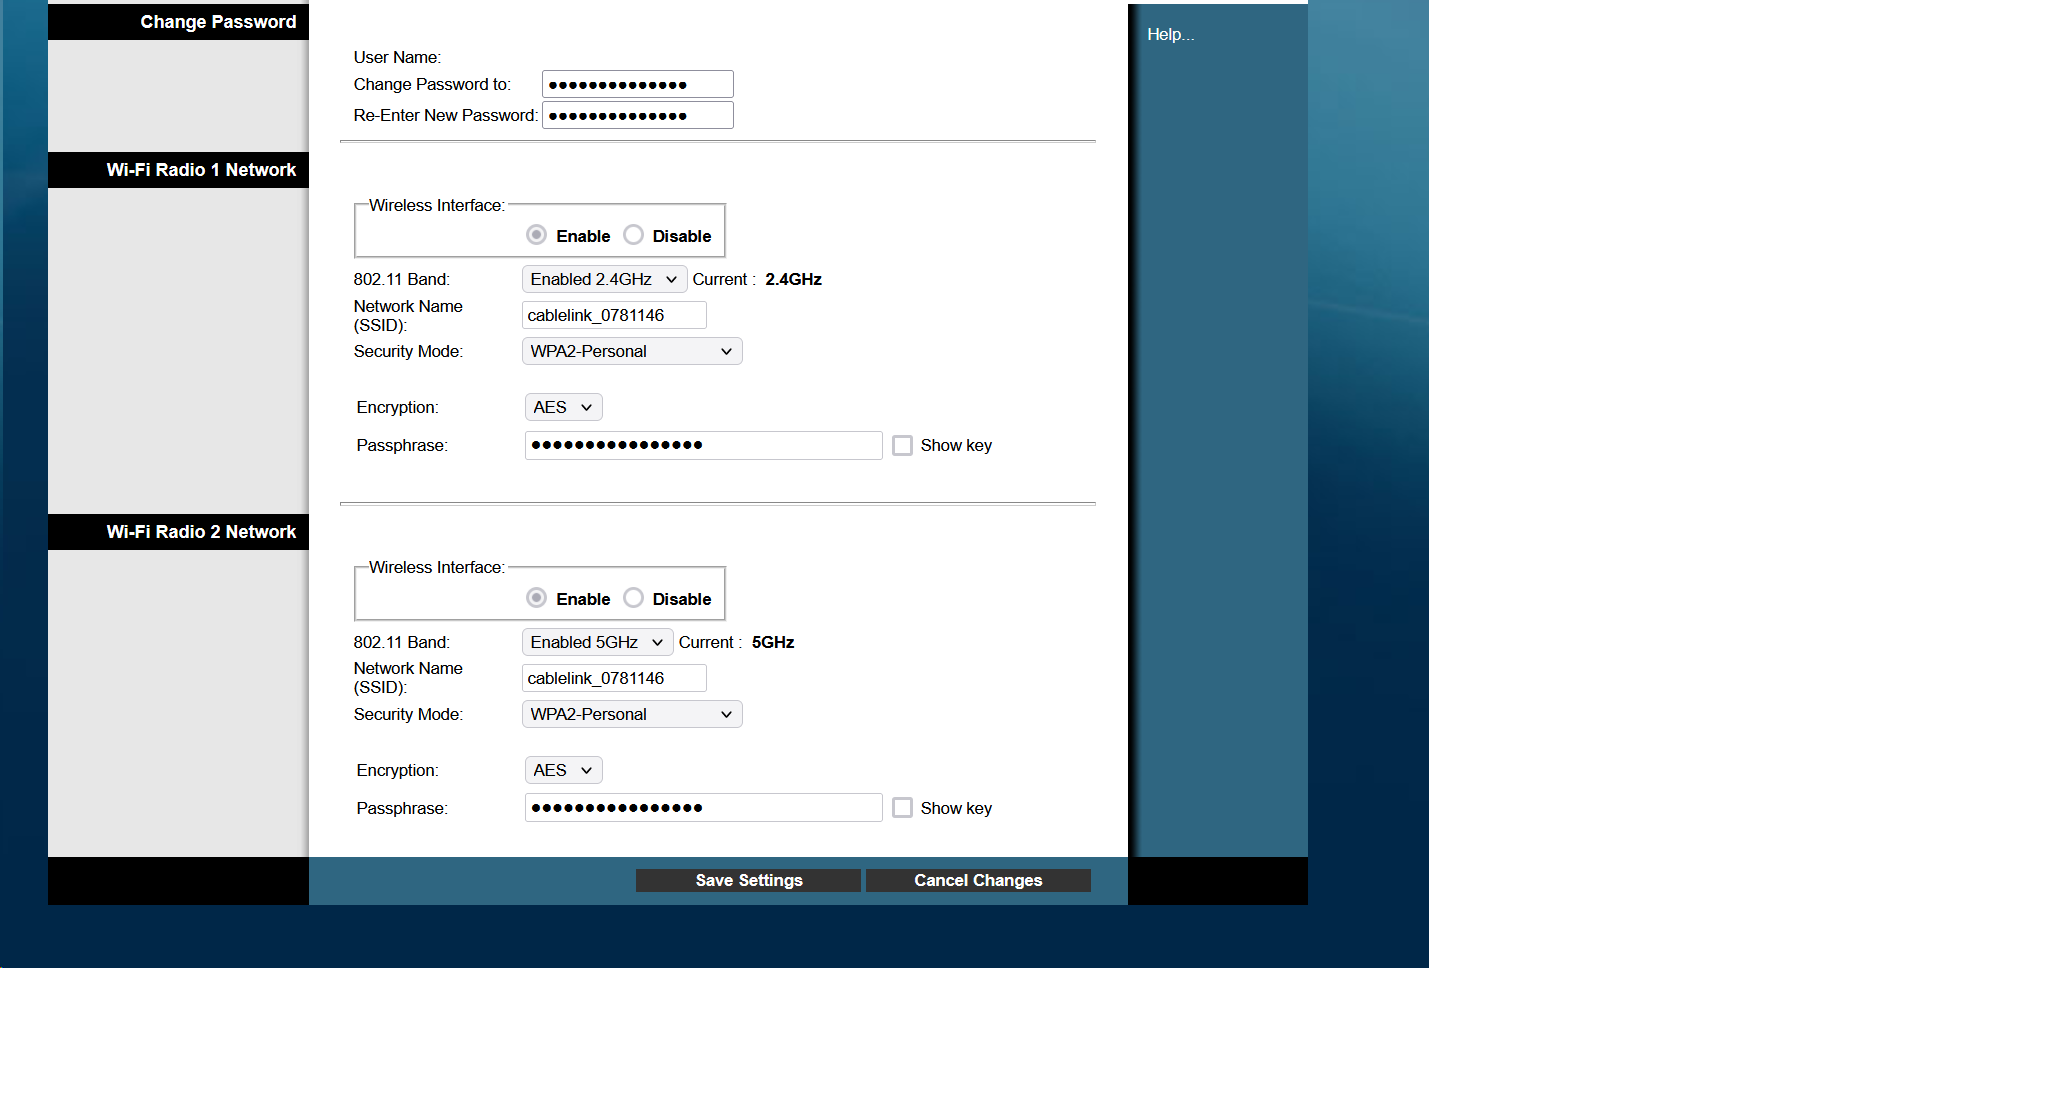Screen dimensions: 2064x1096
Task: Toggle Show key for Radio 1 passphrase
Action: [x=901, y=444]
